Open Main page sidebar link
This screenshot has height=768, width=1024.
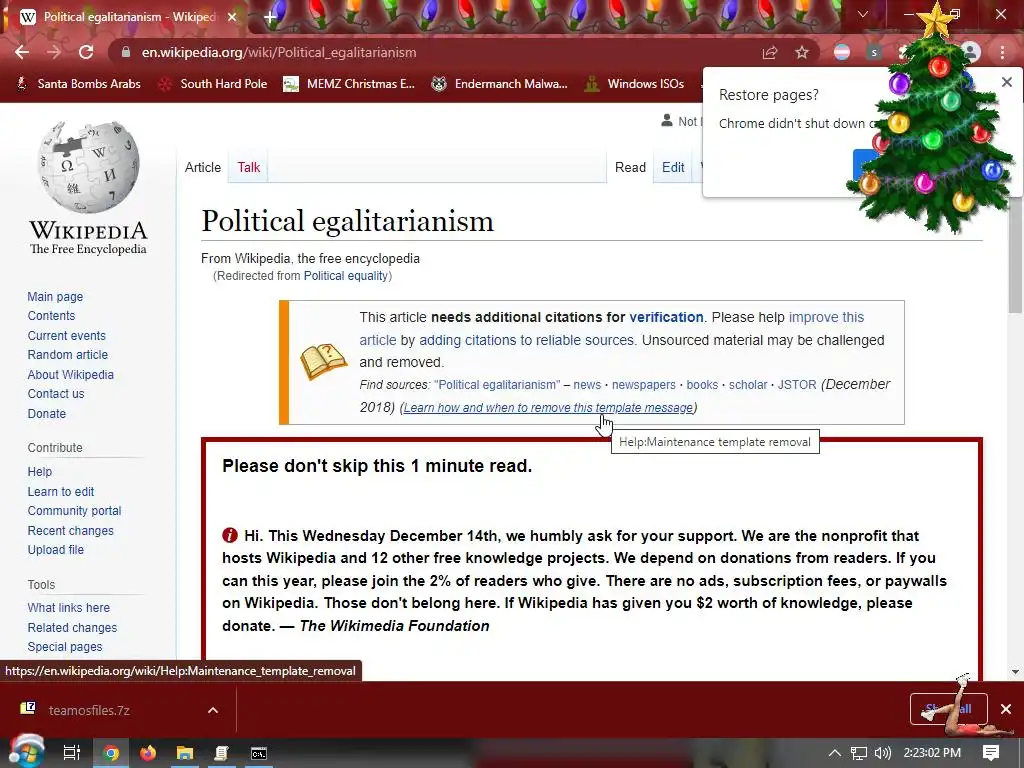point(55,296)
